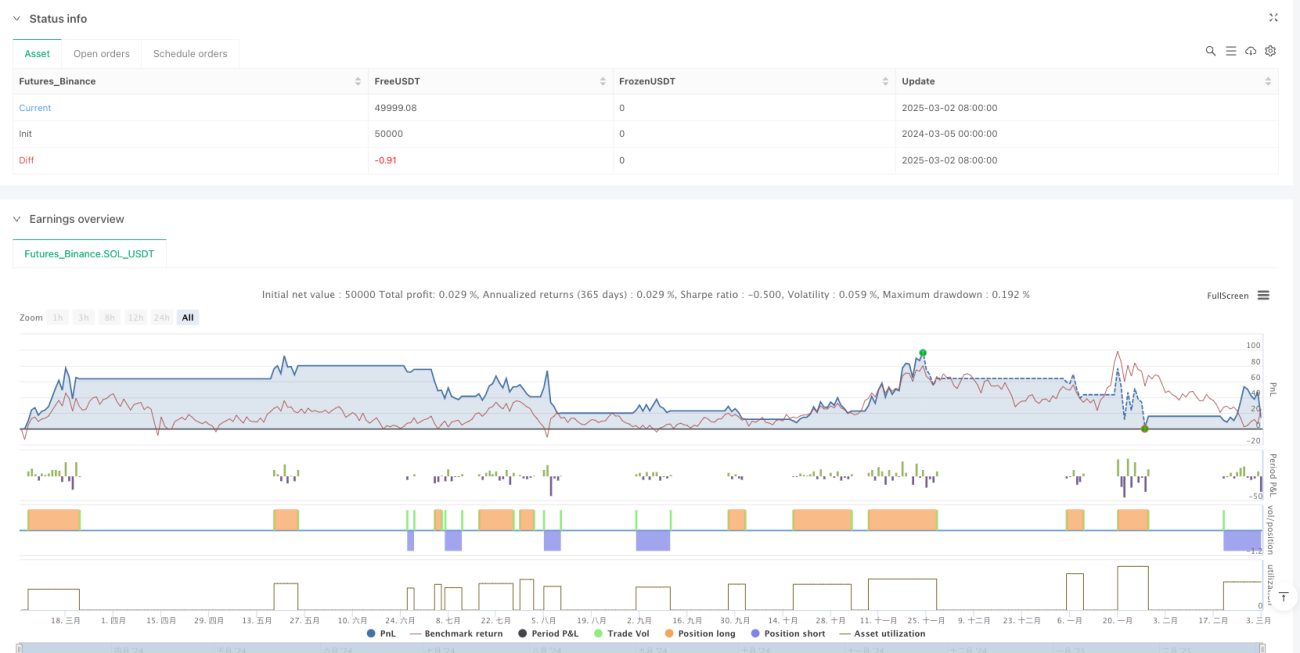
Task: Click the Status info fullscreen shrink icon
Action: (x=1273, y=18)
